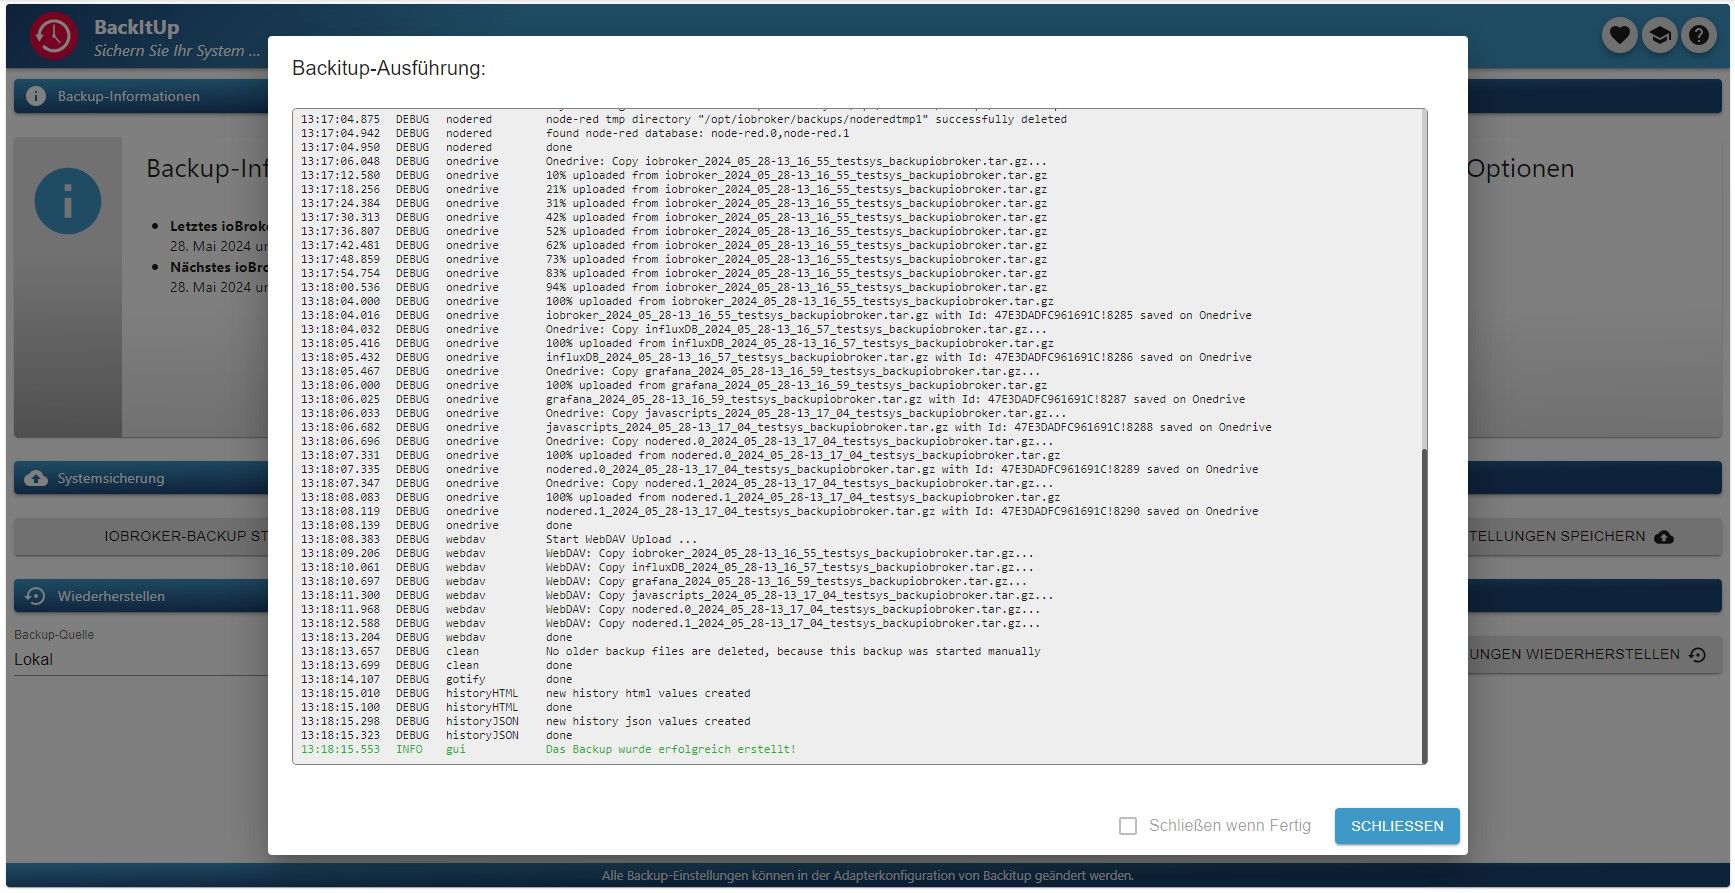Click the cloud icon beside Systemsicherung
Viewport: 1735px width, 893px height.
36,478
